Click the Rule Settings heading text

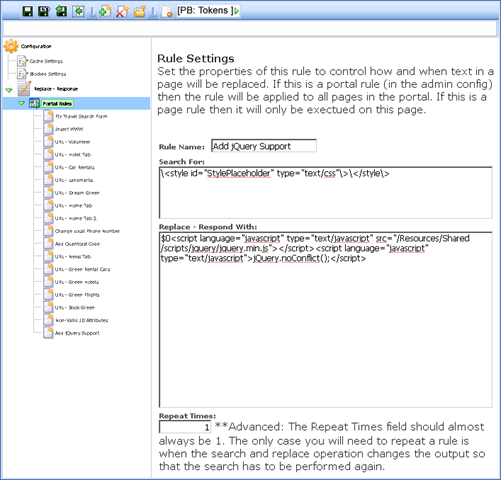coord(196,59)
